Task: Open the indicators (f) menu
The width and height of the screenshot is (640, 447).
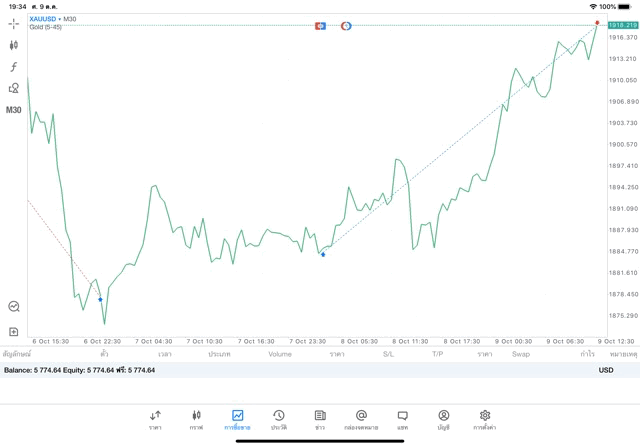Action: tap(14, 67)
